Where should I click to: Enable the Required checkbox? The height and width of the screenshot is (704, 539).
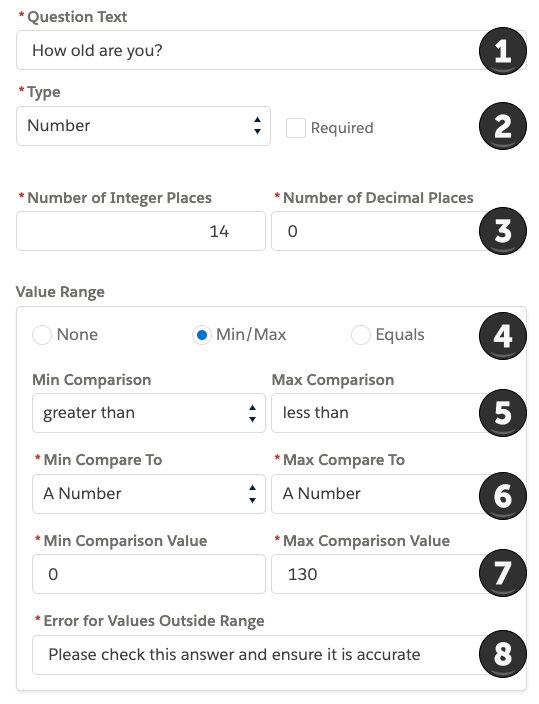tap(296, 128)
